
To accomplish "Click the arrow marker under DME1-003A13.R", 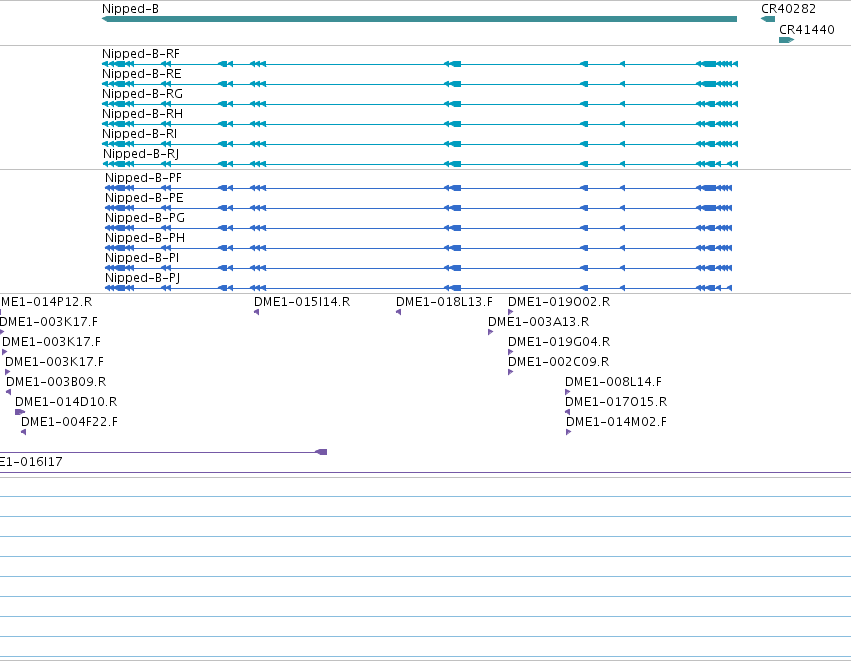I will point(491,332).
